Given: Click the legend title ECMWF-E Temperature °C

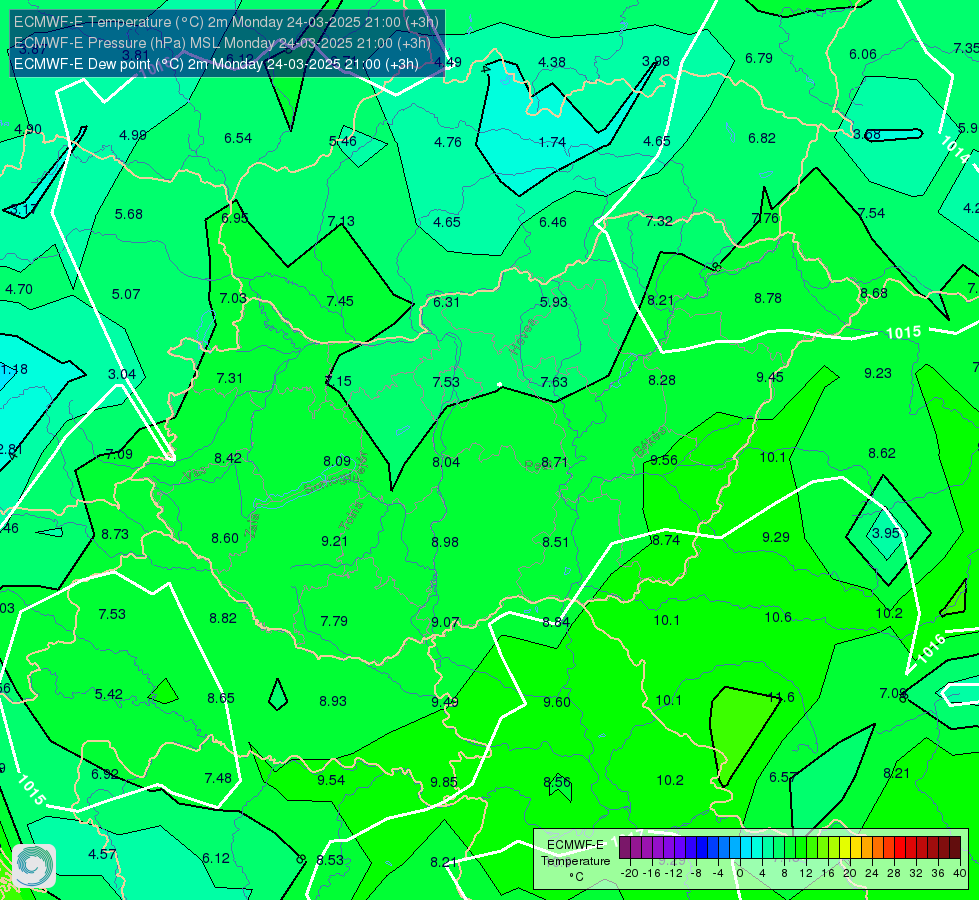Looking at the screenshot, I should pyautogui.click(x=575, y=861).
